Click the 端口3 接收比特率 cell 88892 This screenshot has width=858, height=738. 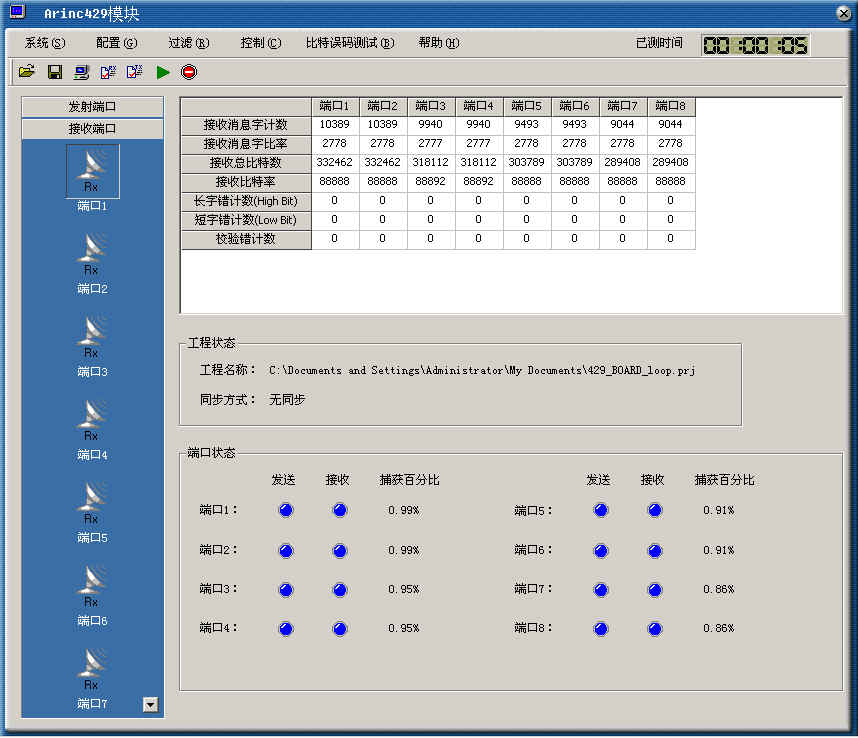click(x=431, y=182)
